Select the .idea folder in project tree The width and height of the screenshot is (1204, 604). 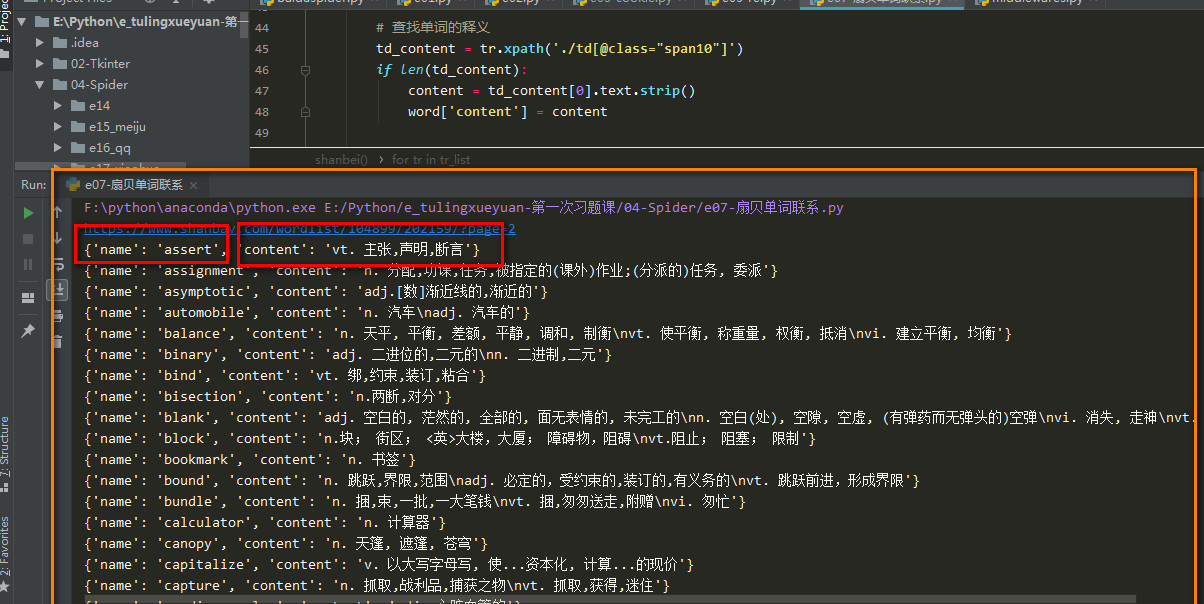click(x=75, y=42)
